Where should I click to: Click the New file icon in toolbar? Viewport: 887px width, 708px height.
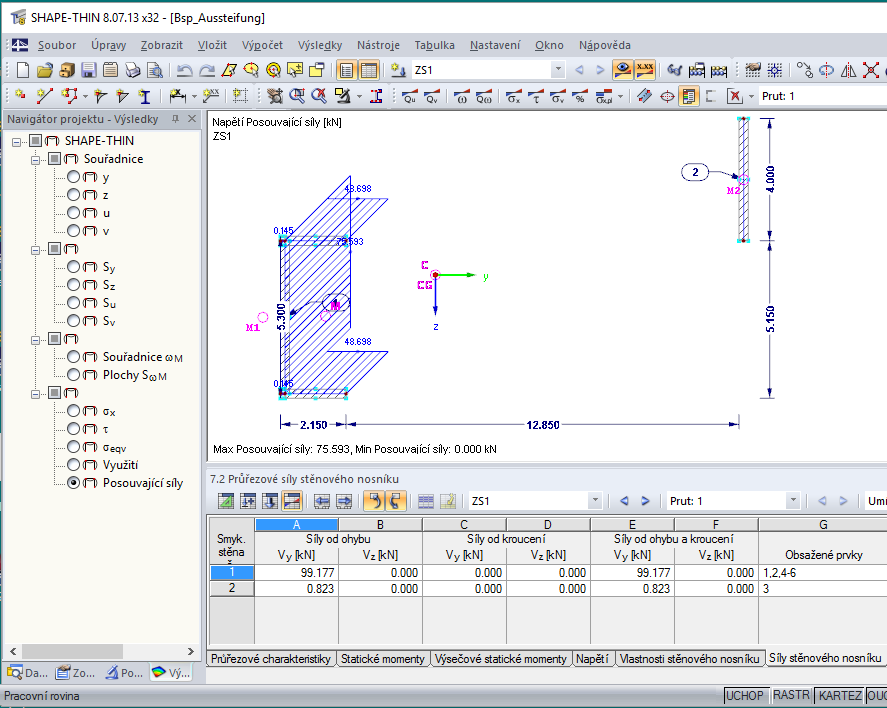point(23,70)
